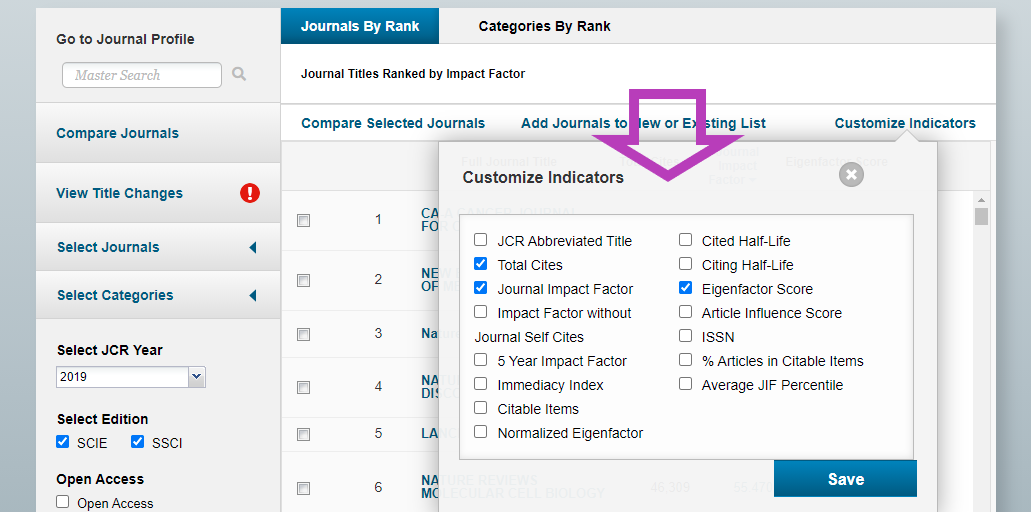The height and width of the screenshot is (512, 1031).
Task: Expand Select Categories arrow
Action: 252,296
